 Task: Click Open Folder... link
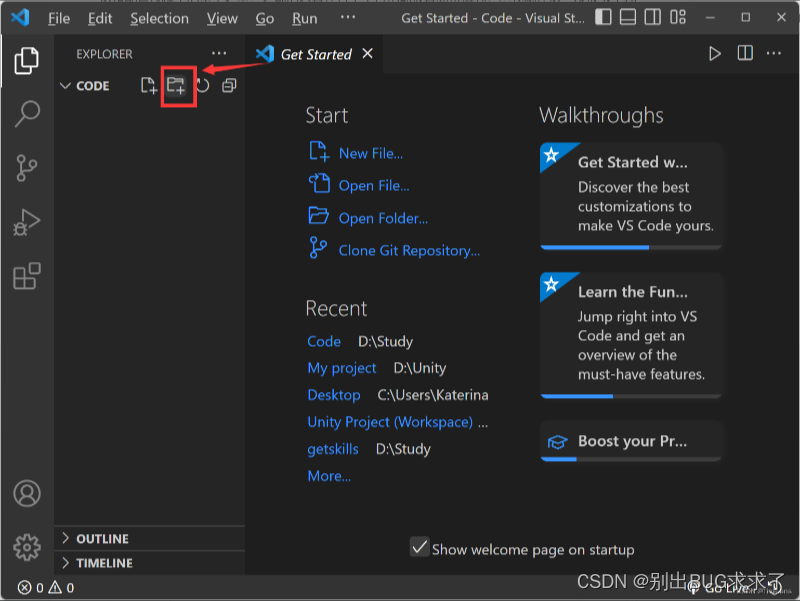coord(383,218)
